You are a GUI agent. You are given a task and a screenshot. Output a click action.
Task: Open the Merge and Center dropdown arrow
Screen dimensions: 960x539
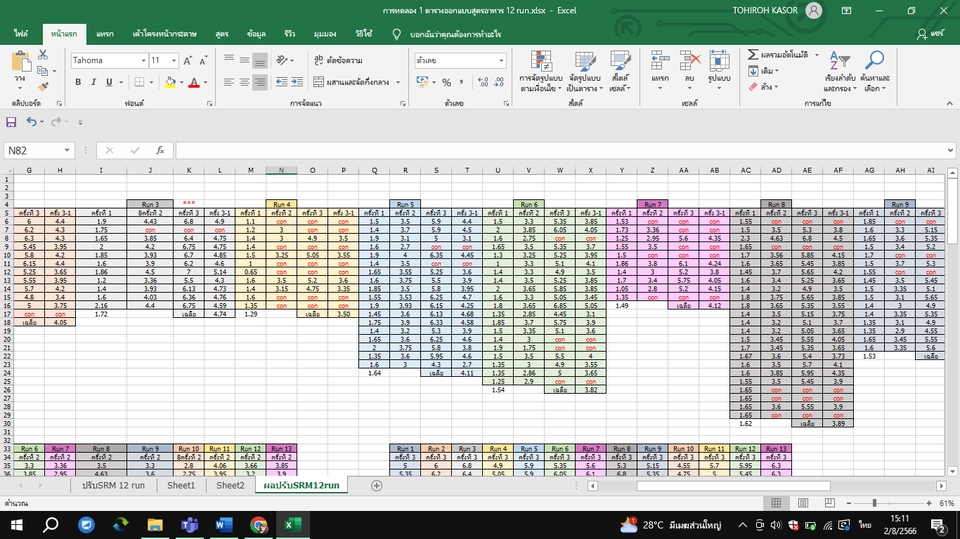[x=398, y=82]
